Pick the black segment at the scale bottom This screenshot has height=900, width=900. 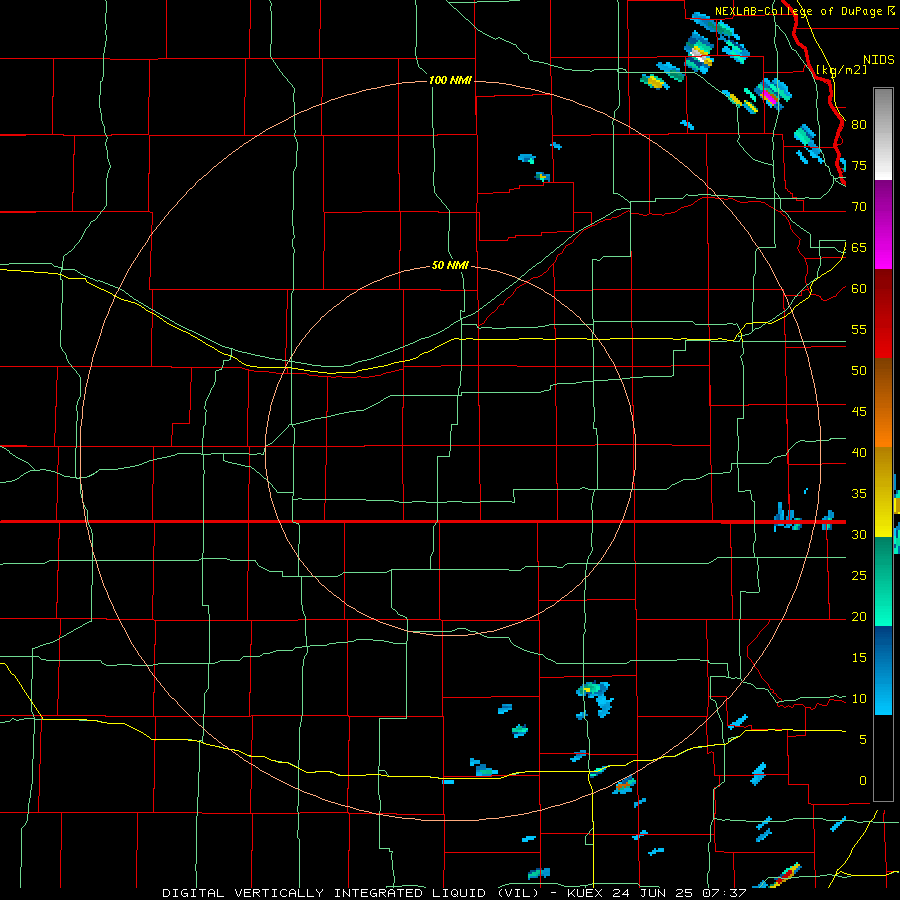click(x=883, y=758)
